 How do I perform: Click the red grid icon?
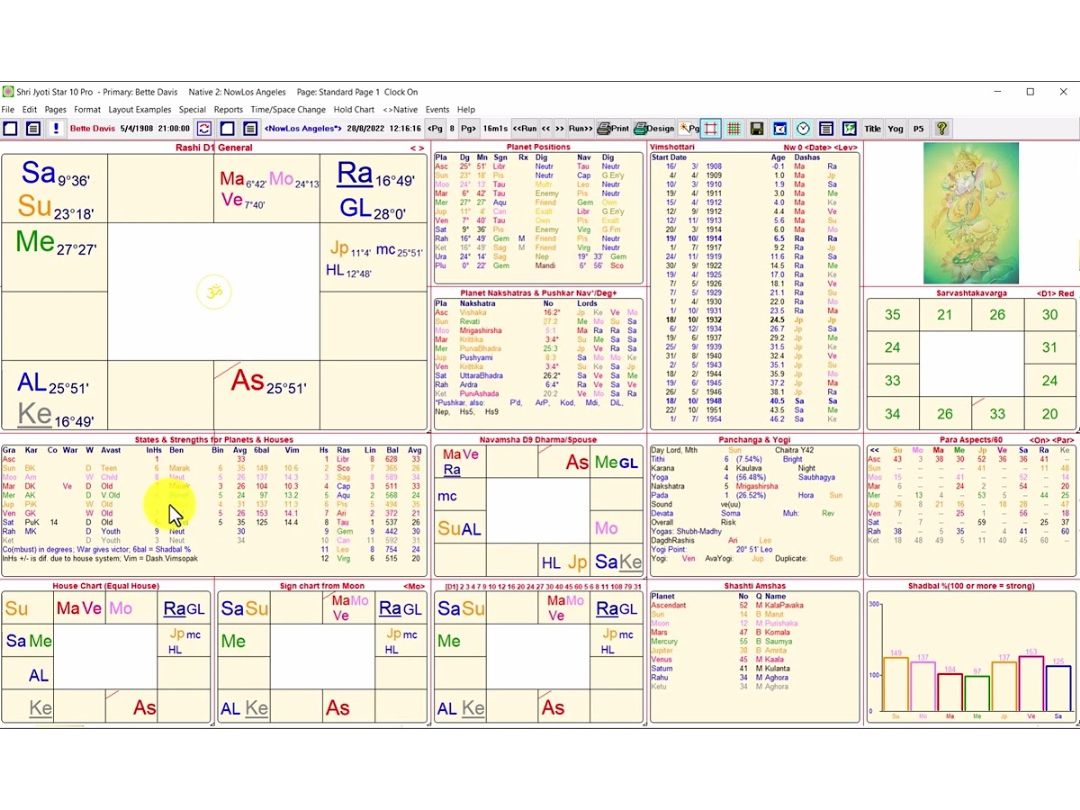click(734, 129)
